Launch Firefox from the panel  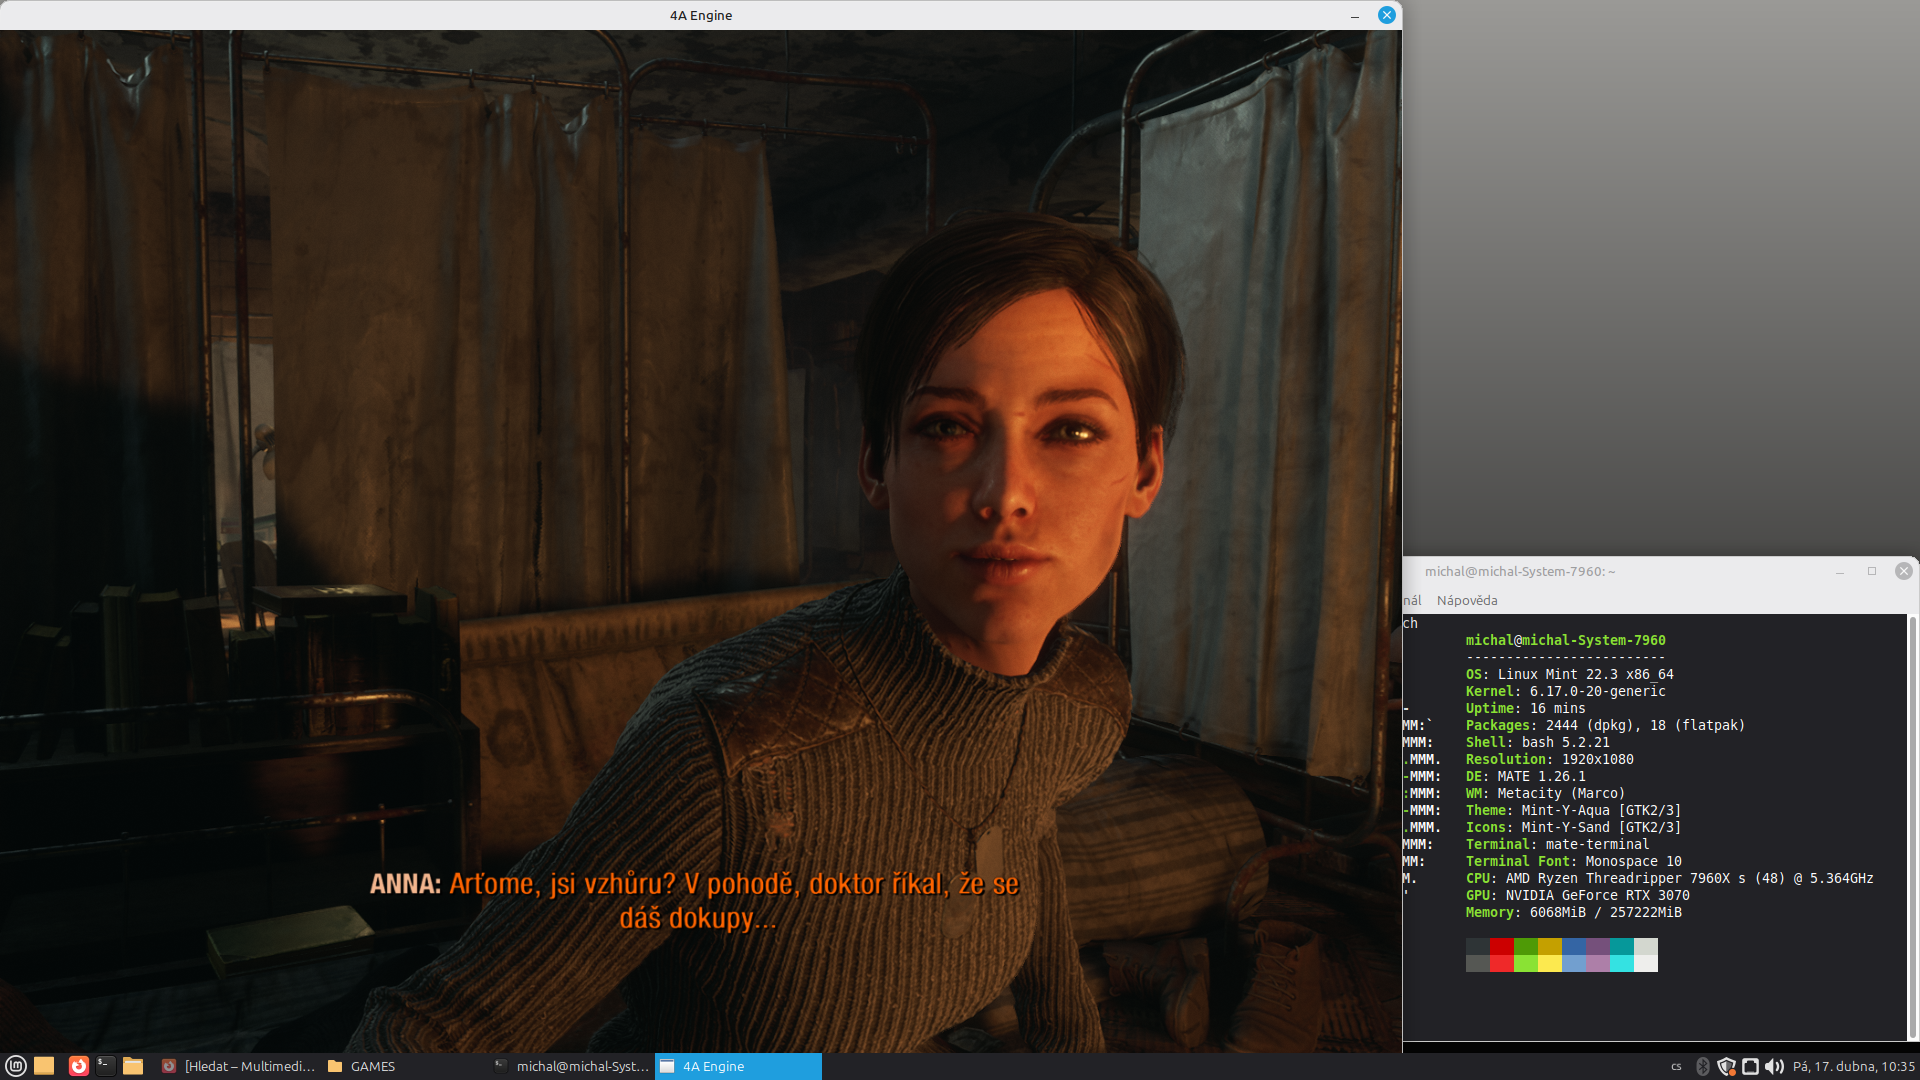pyautogui.click(x=78, y=1066)
